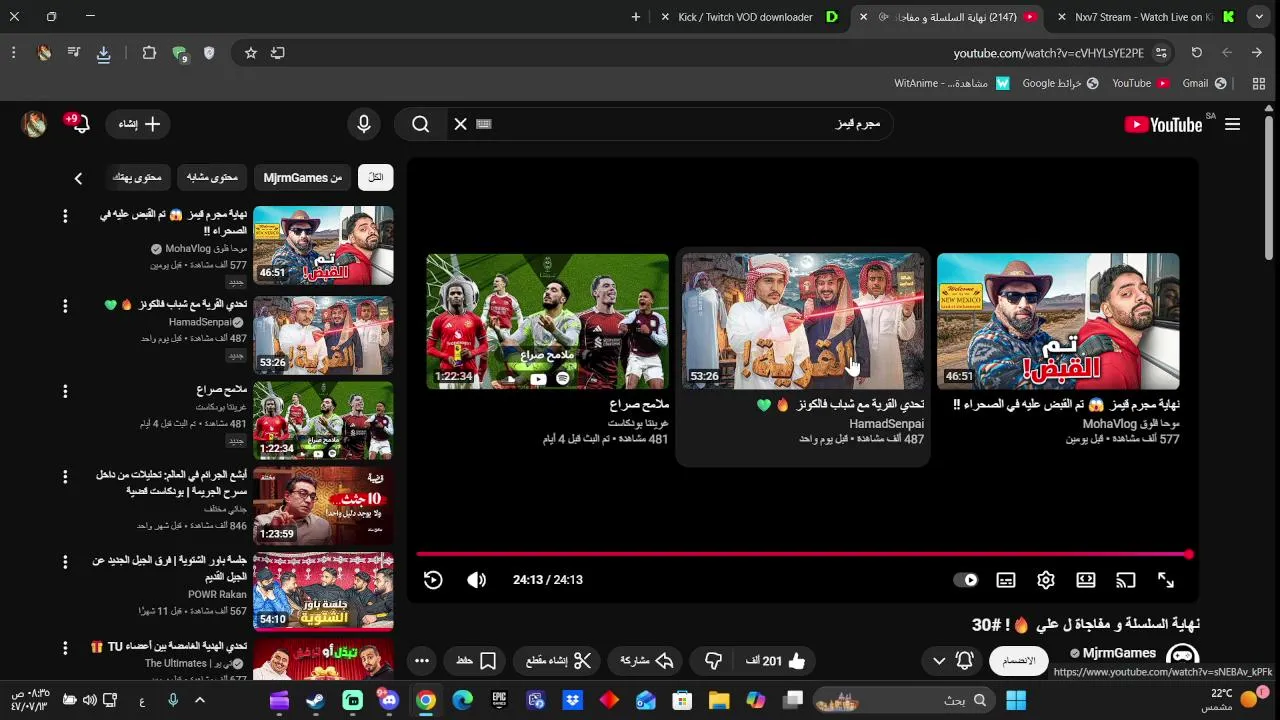The image size is (1280, 720).
Task: Select the محتوى مشابه filter chip
Action: 212,177
